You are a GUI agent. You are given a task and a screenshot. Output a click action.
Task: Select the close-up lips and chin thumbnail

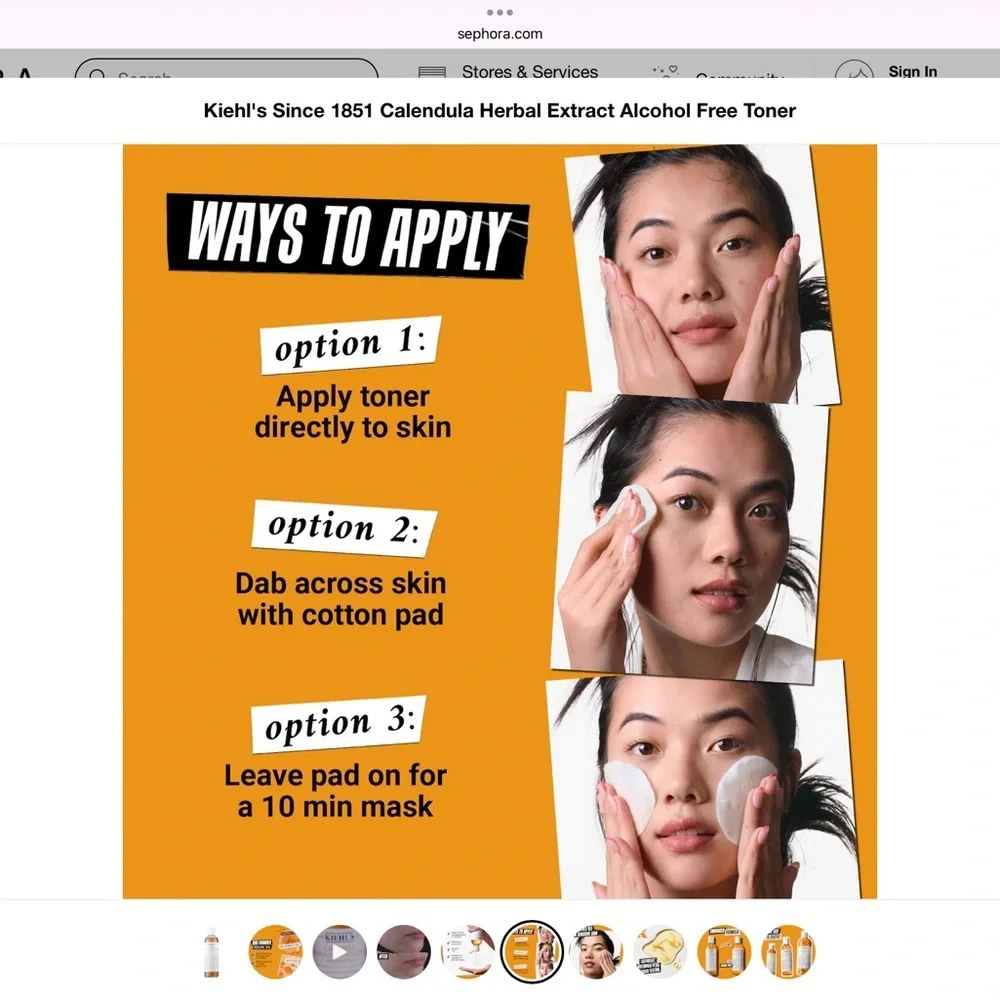(404, 952)
